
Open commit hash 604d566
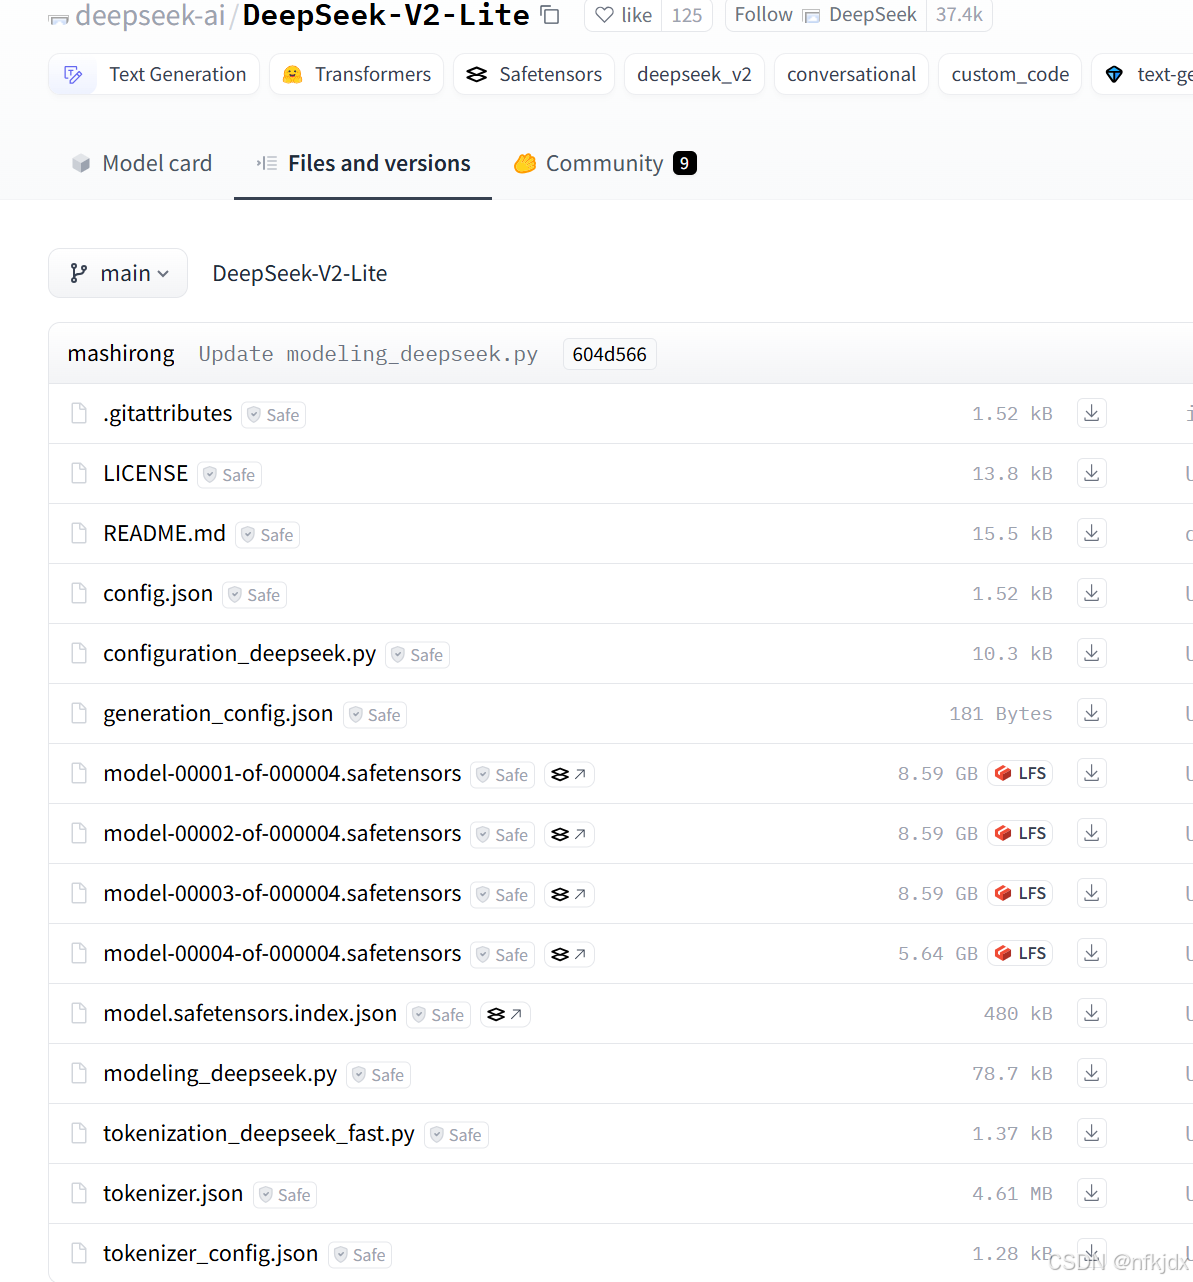pos(610,354)
